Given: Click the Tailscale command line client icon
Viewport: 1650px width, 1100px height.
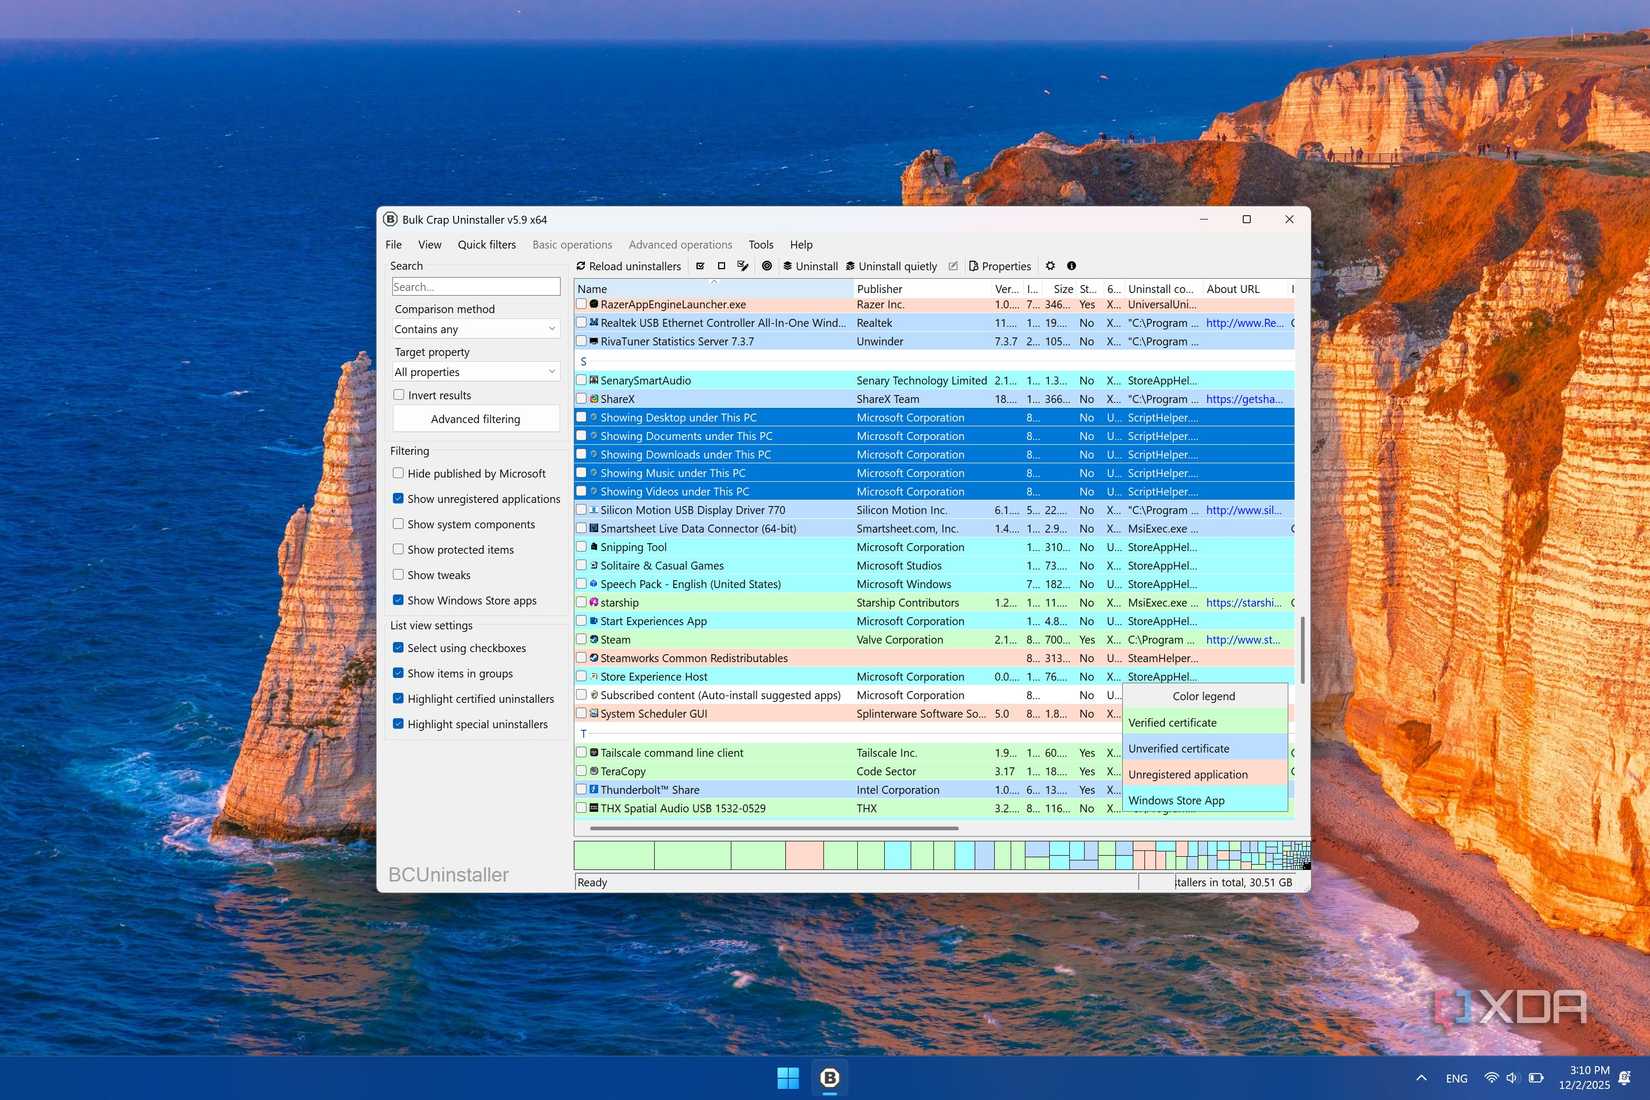Looking at the screenshot, I should tap(594, 752).
